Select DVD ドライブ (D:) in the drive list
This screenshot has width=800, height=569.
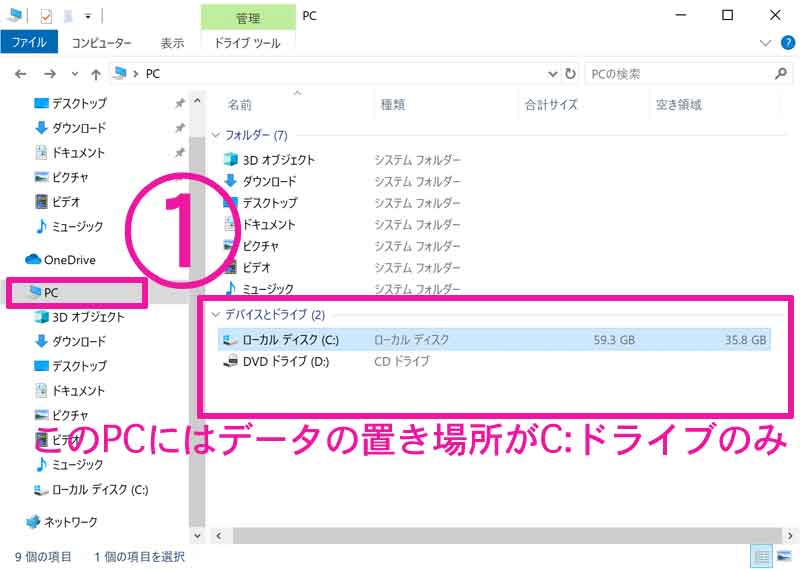tap(285, 361)
